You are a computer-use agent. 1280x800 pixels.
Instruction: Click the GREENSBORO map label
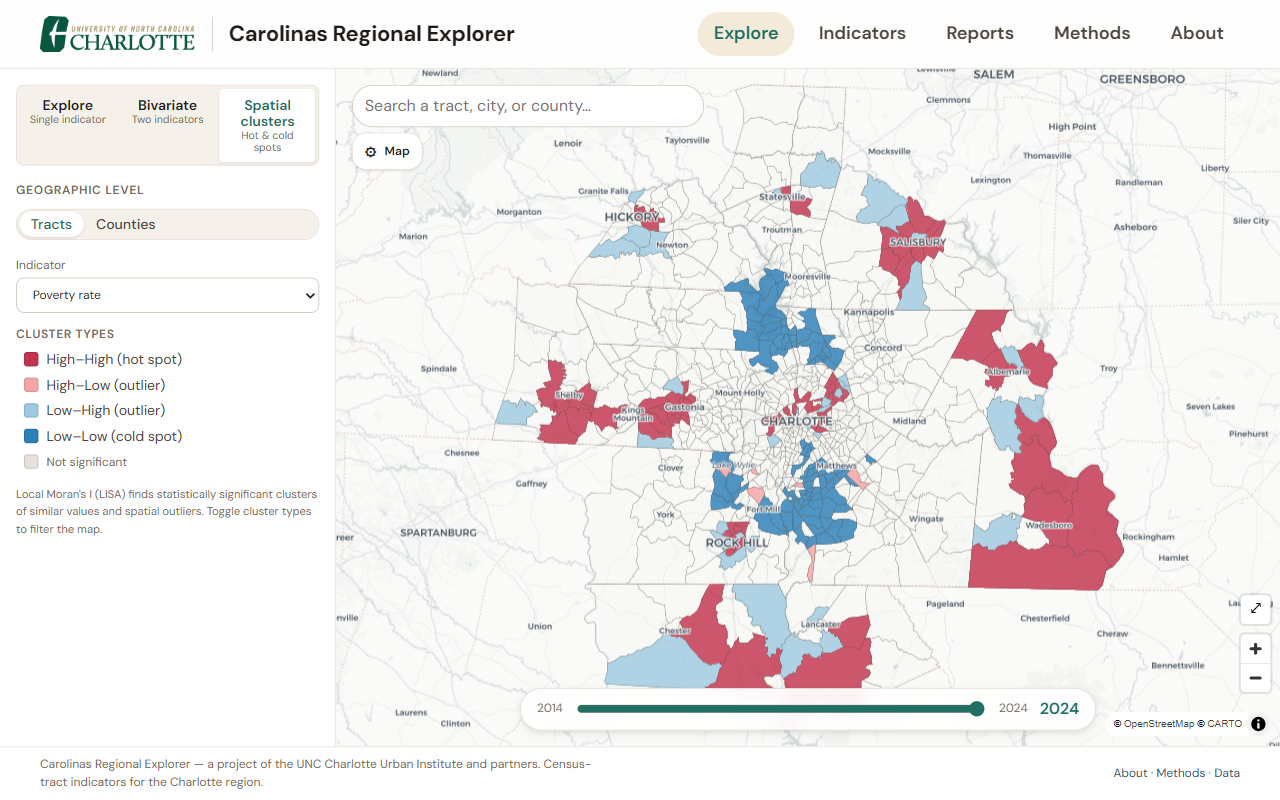click(1142, 78)
